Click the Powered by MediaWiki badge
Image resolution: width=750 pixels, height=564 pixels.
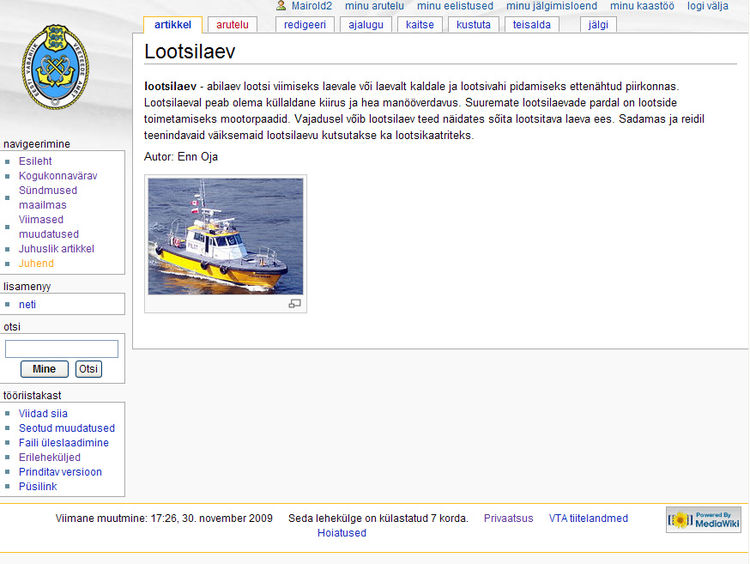[x=703, y=520]
